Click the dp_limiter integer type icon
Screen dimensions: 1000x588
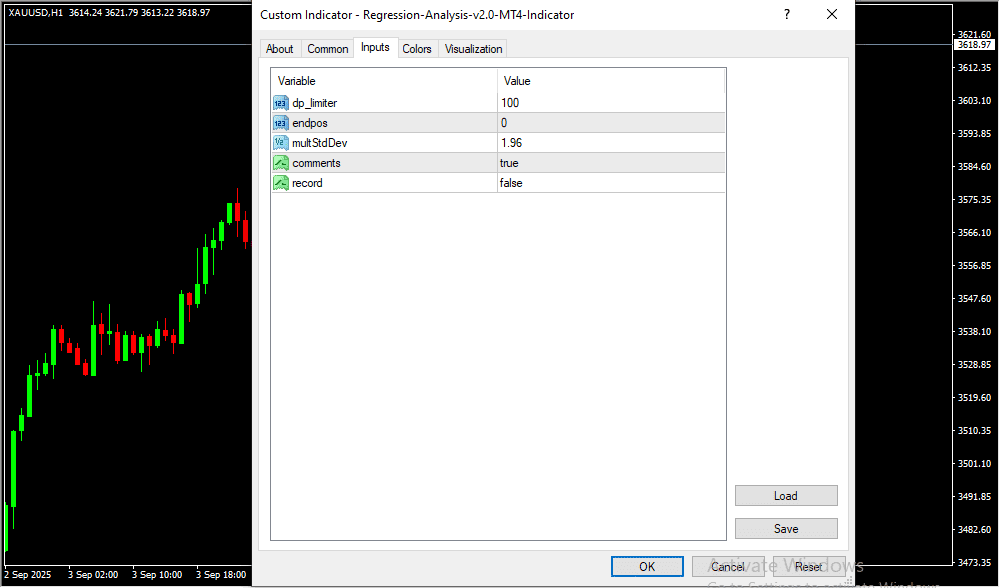[281, 103]
